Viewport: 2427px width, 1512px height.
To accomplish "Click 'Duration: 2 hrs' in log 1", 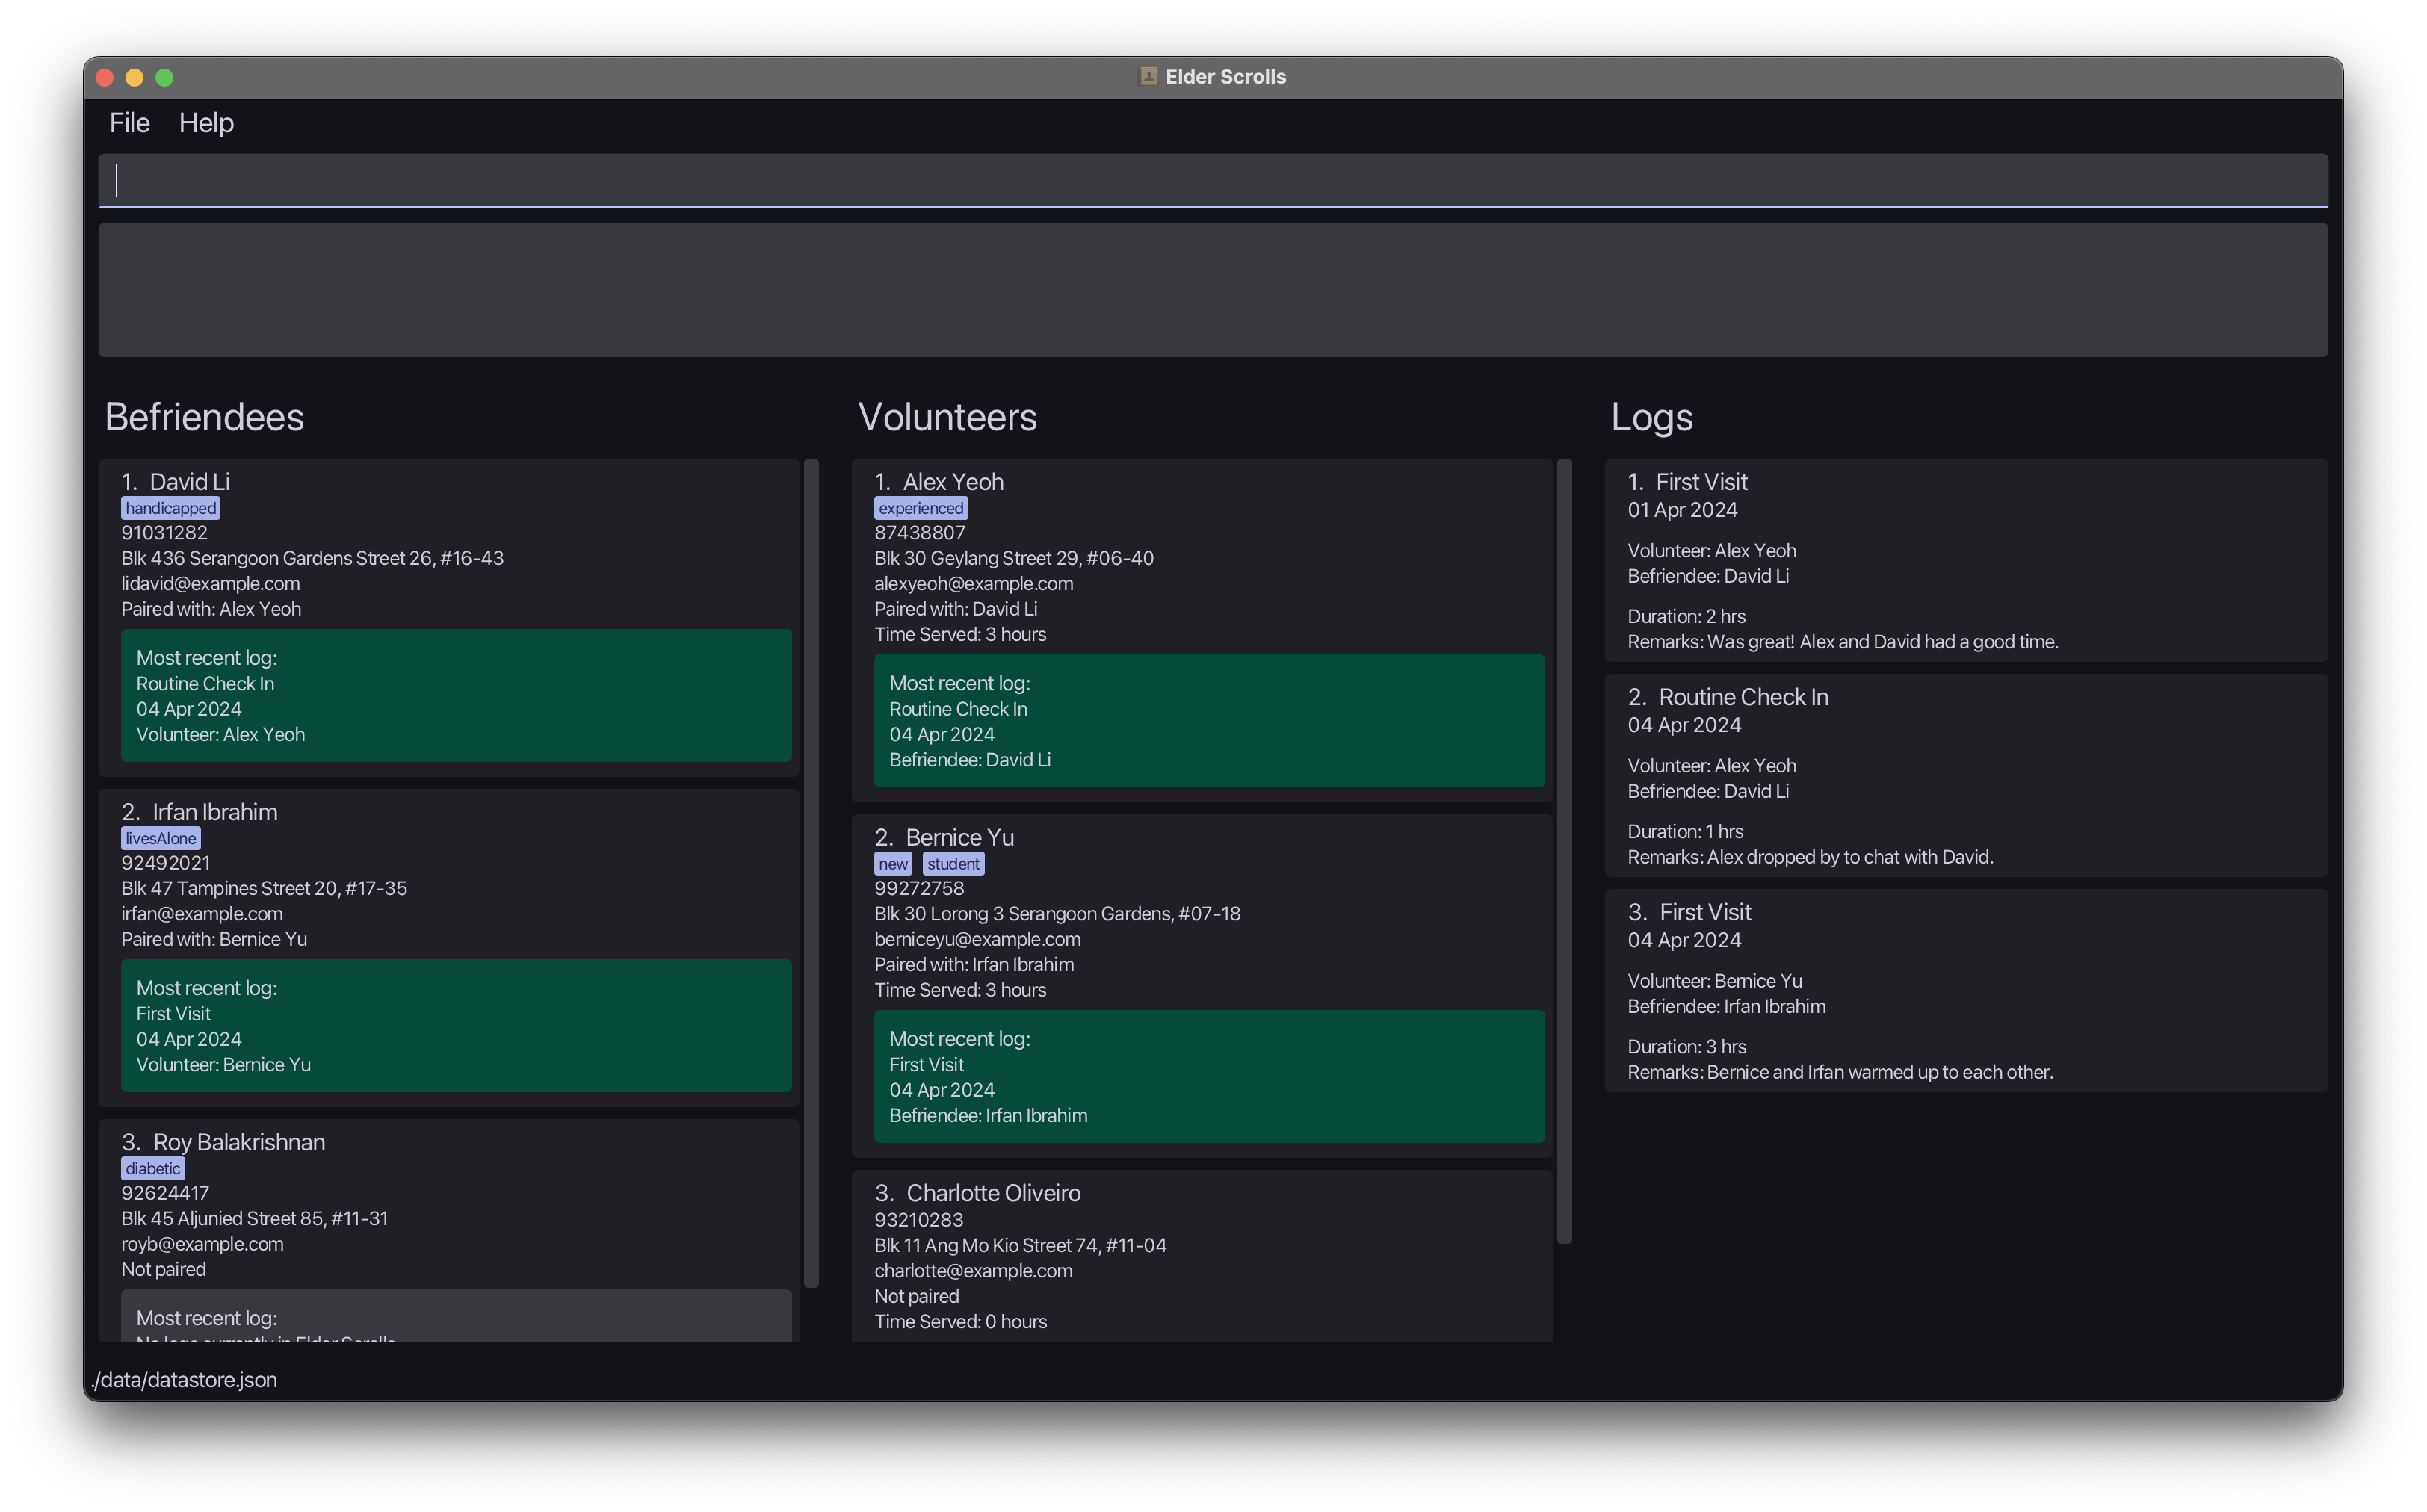I will (1686, 616).
